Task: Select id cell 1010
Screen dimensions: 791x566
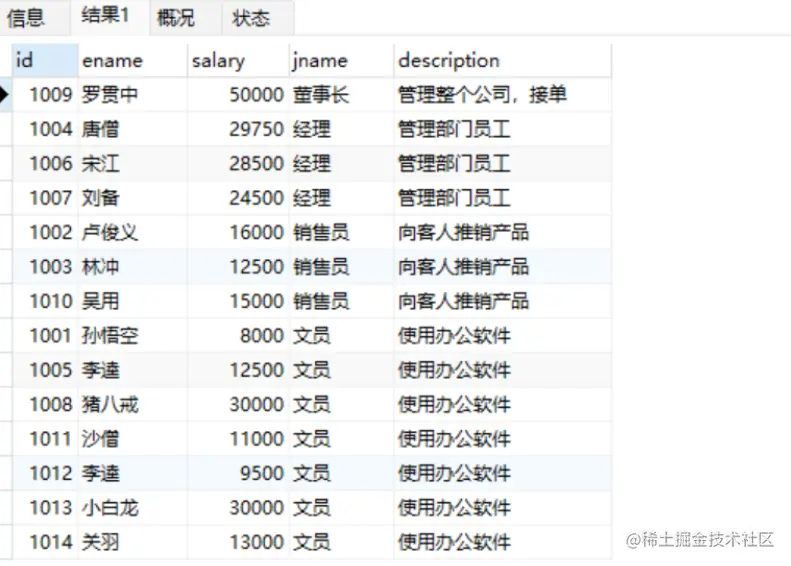Action: pos(45,301)
